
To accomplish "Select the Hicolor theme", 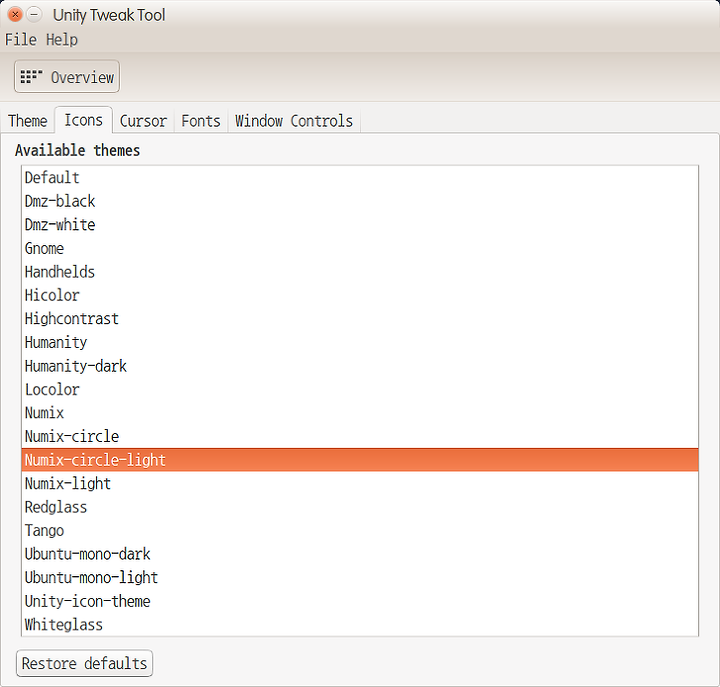I will (x=360, y=295).
